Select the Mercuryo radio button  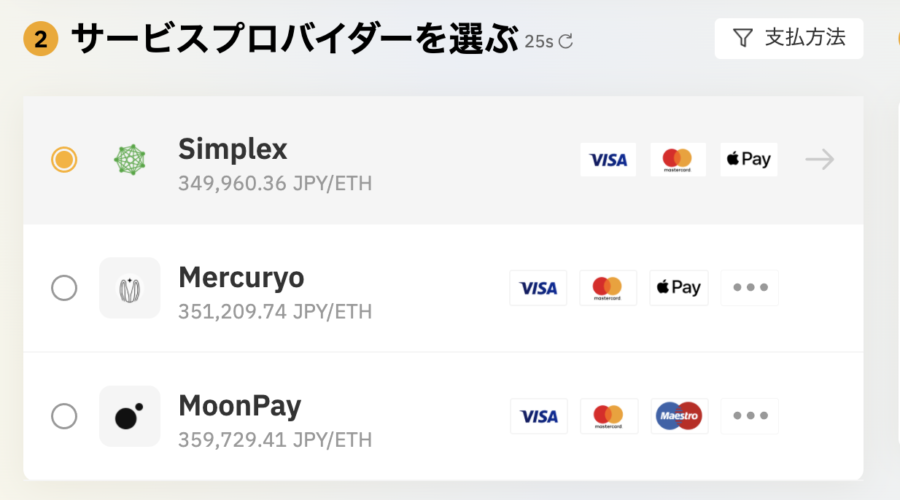click(x=64, y=288)
